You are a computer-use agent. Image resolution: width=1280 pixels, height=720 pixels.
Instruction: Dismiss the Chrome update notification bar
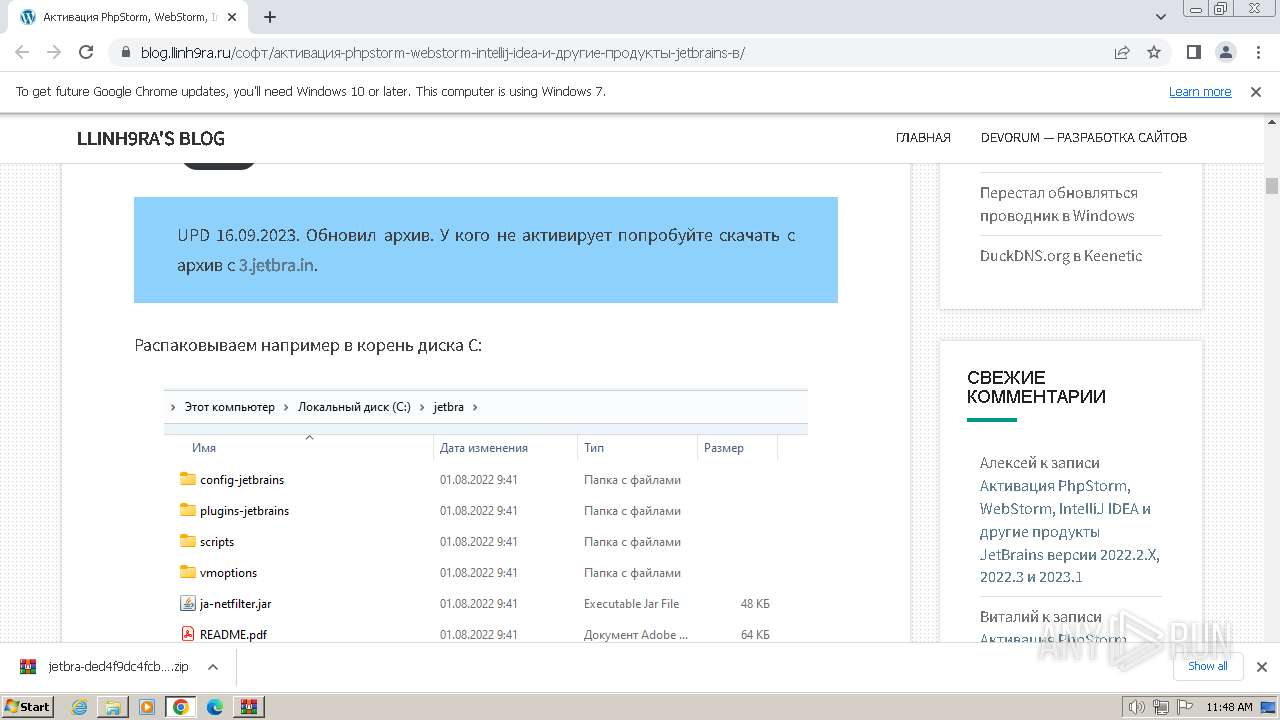coord(1256,92)
